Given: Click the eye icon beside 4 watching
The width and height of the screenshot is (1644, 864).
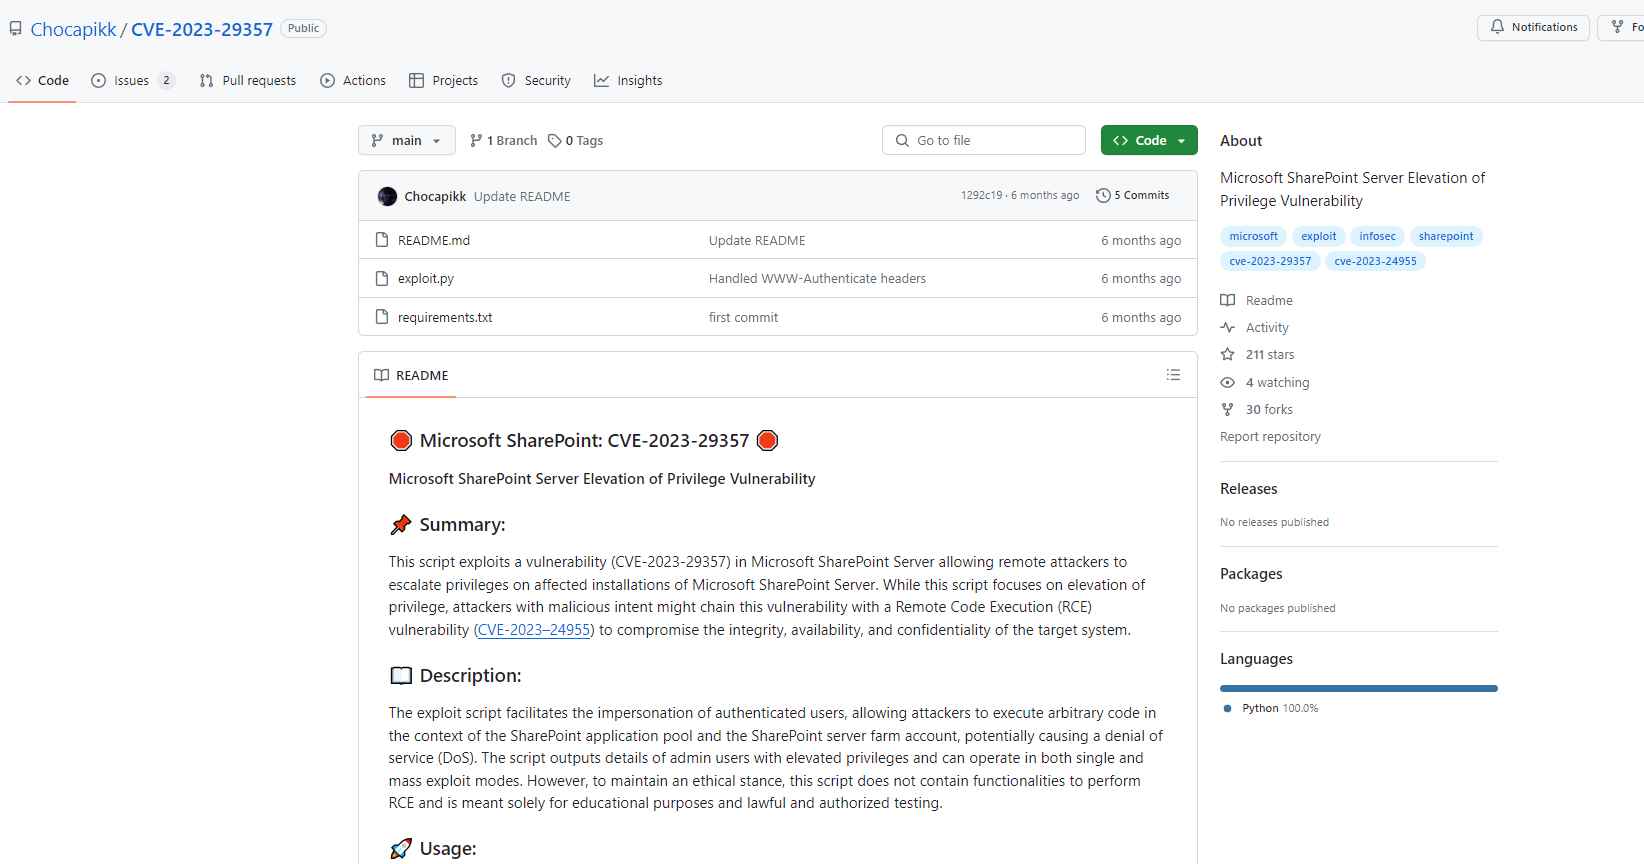Looking at the screenshot, I should pyautogui.click(x=1227, y=382).
